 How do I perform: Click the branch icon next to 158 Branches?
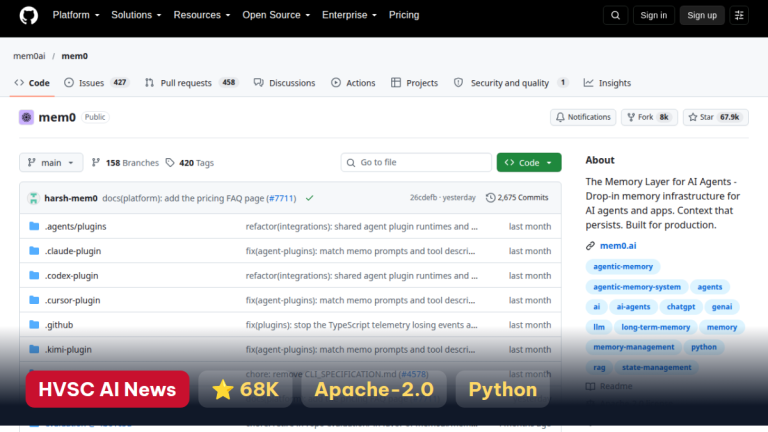pos(96,163)
